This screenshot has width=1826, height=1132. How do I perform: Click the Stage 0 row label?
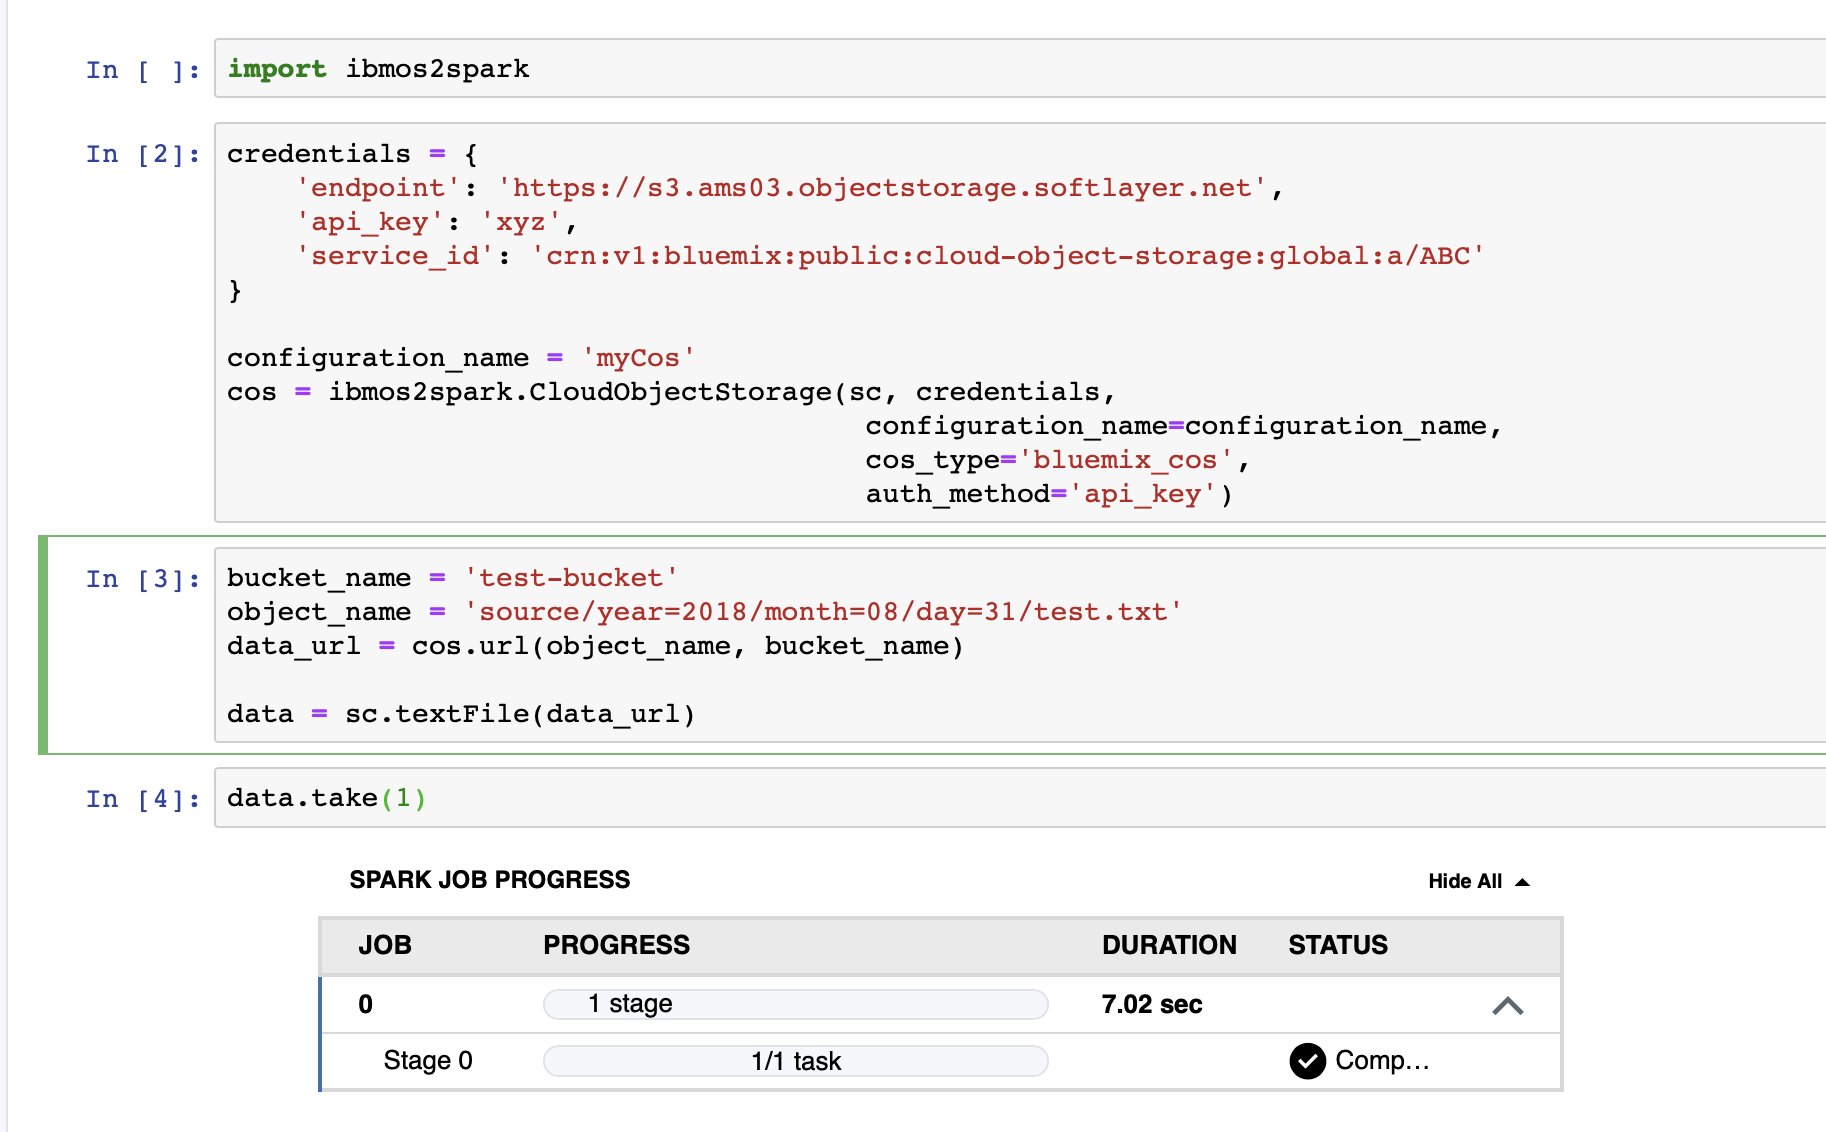pyautogui.click(x=428, y=1060)
